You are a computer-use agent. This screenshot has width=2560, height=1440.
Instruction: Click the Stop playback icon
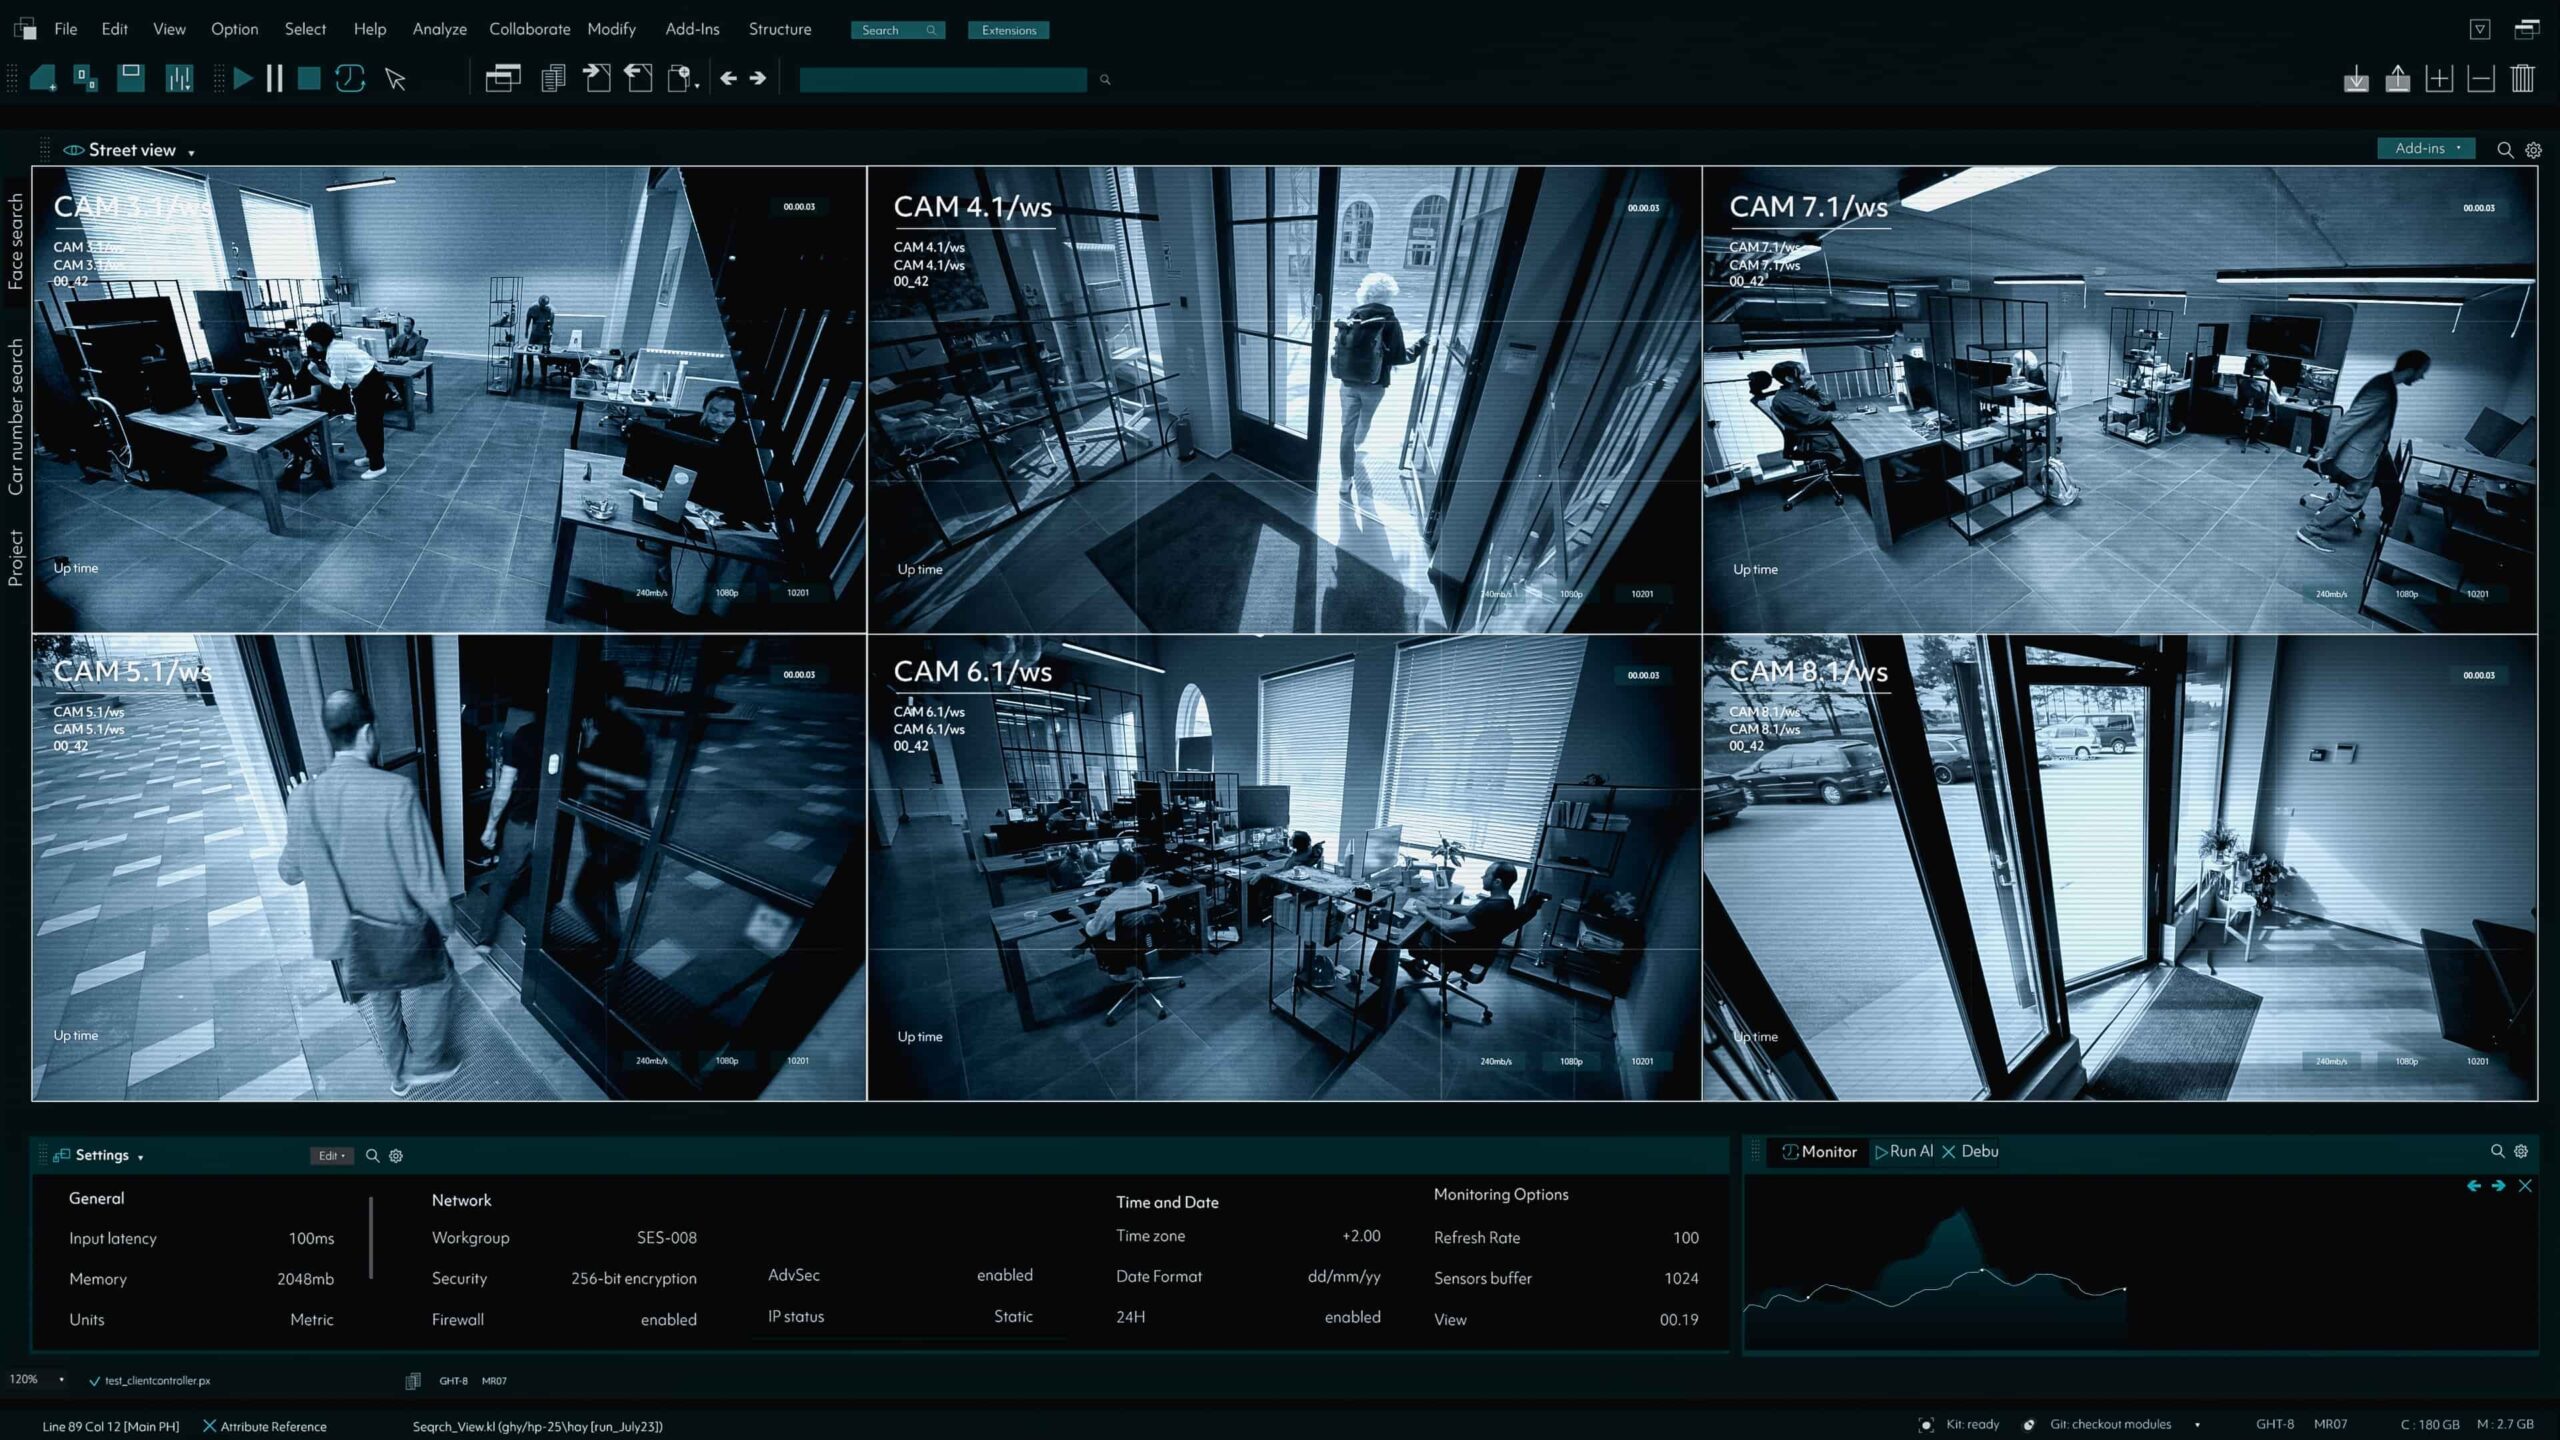[x=310, y=78]
